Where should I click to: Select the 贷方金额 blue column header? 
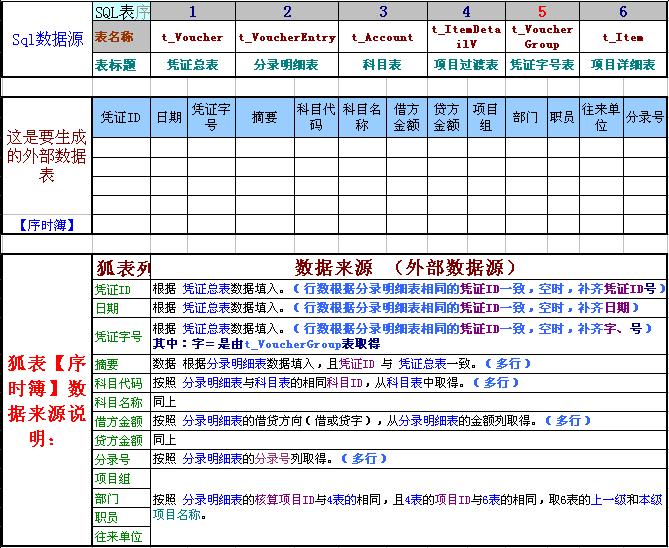tap(448, 117)
